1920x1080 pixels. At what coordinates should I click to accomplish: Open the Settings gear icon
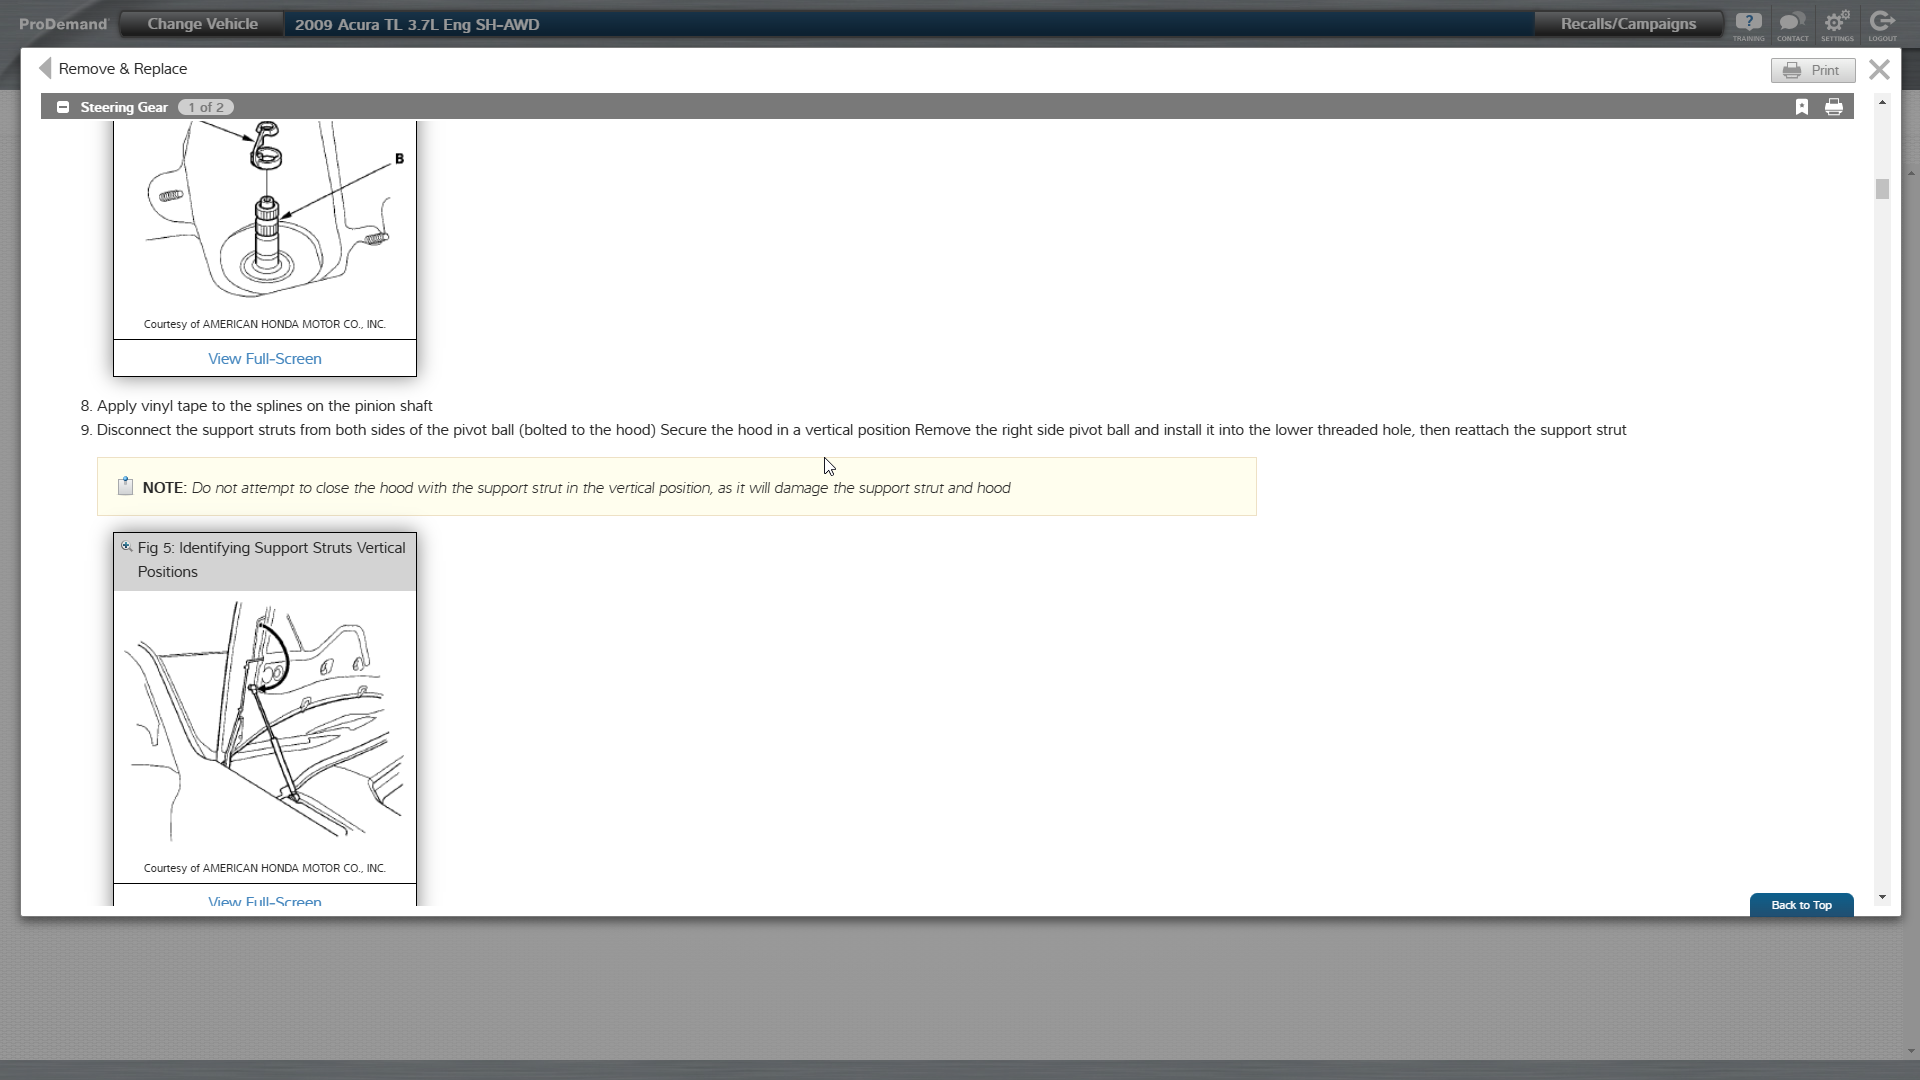(x=1837, y=25)
